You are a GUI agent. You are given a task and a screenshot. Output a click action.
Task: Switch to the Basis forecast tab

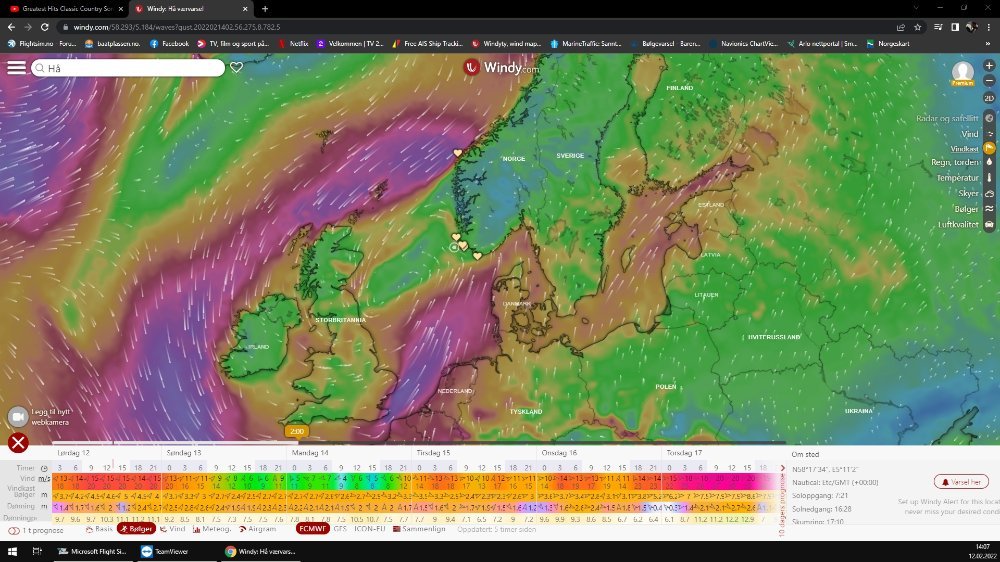click(99, 529)
